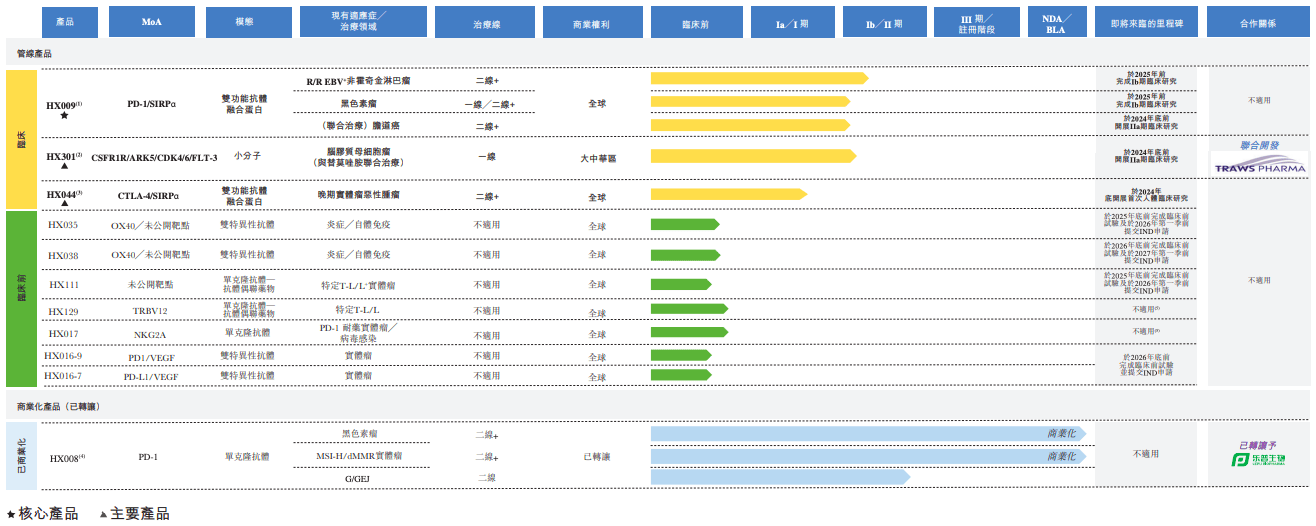
Task: Click the triangle marker under HX301
Action: coord(65,166)
